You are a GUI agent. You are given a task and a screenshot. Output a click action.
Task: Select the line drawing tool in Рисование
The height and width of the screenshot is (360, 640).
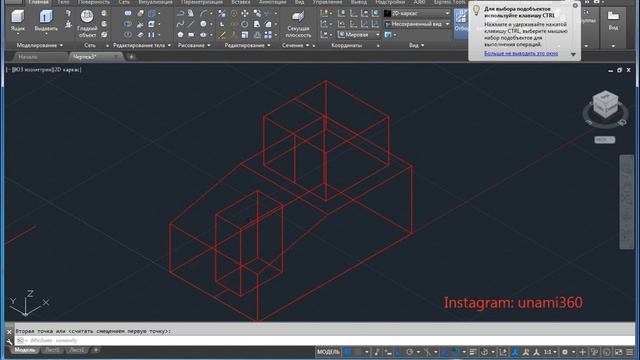coord(191,24)
